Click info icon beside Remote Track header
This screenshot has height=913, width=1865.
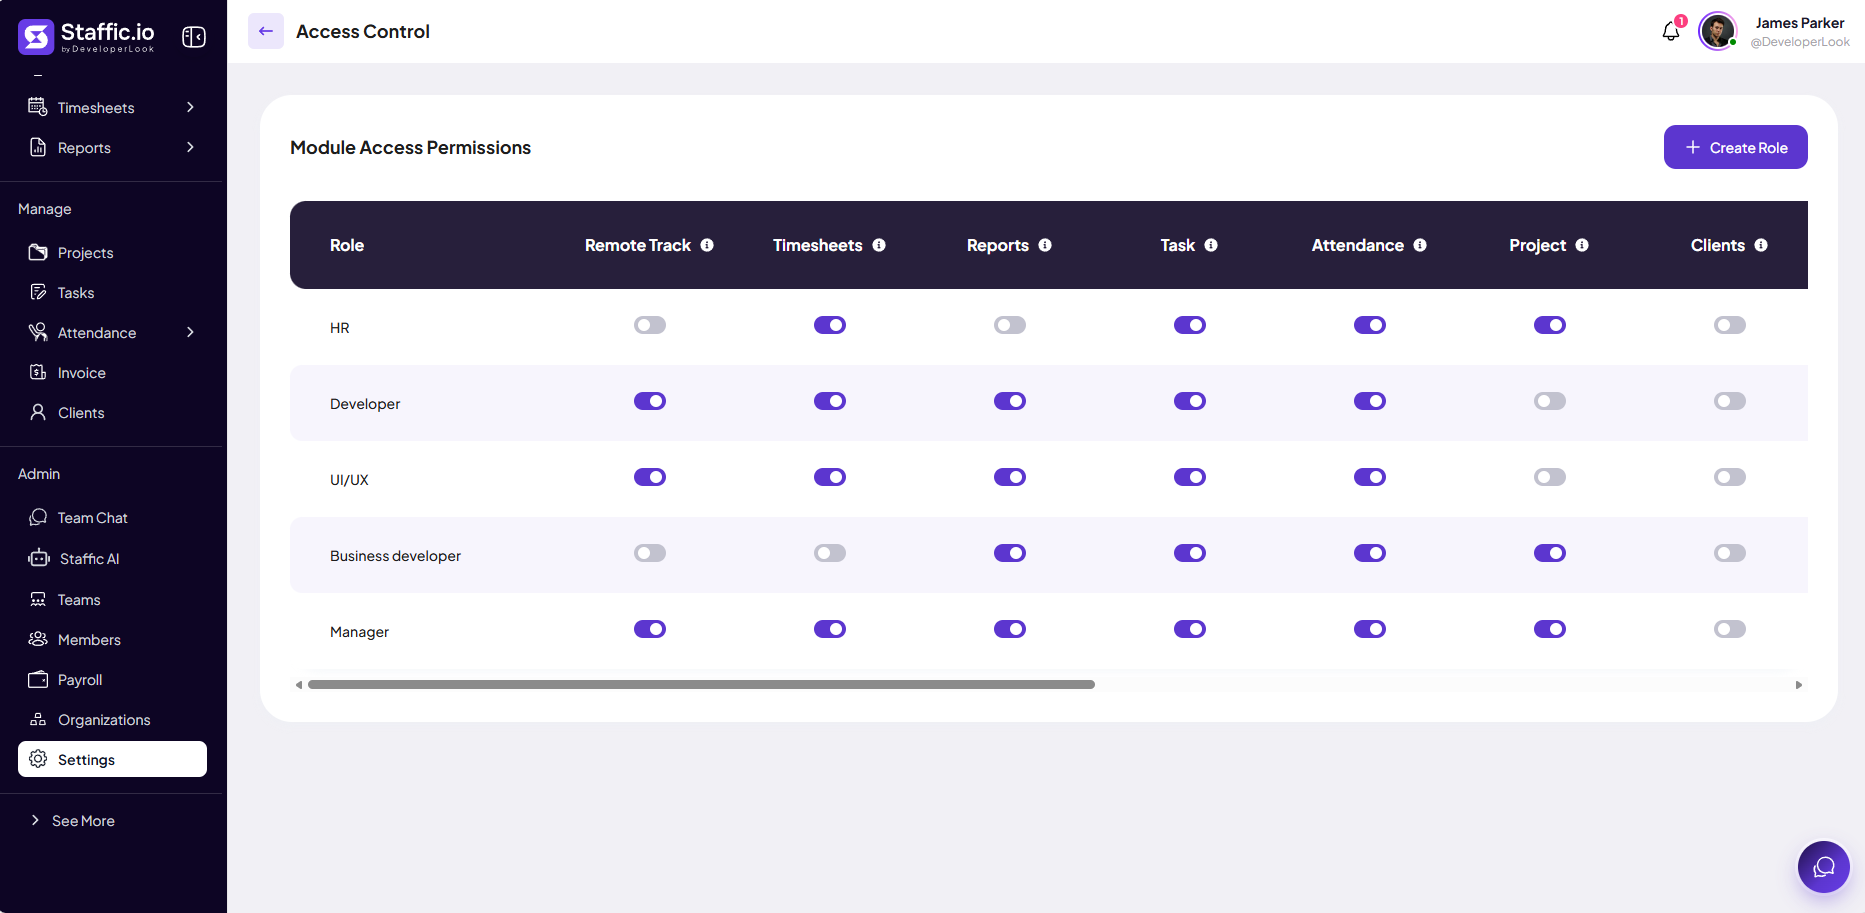(x=707, y=245)
